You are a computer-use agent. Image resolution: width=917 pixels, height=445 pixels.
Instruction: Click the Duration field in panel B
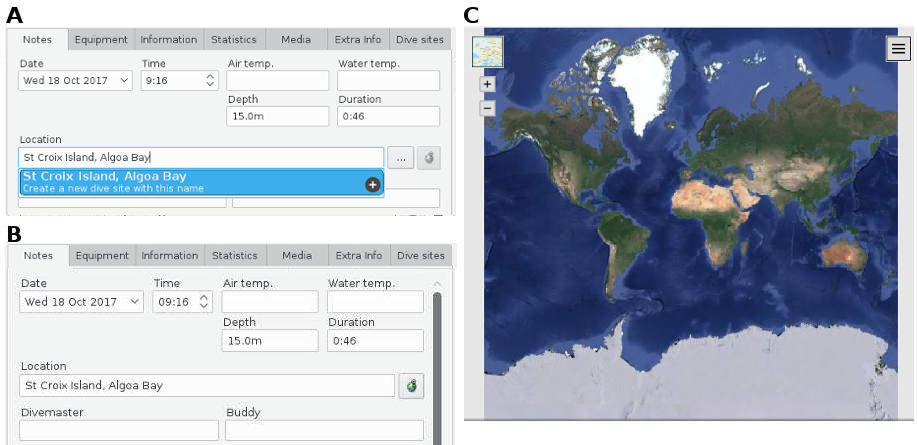coord(375,340)
